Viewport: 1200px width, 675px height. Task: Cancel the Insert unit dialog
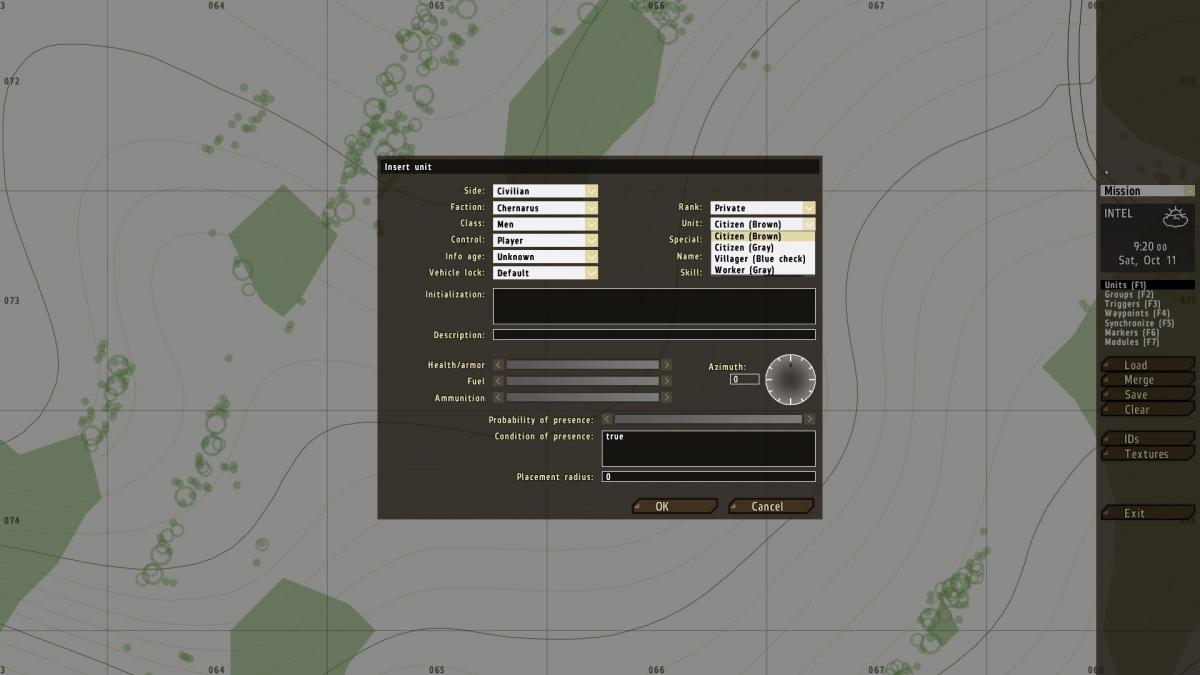768,506
